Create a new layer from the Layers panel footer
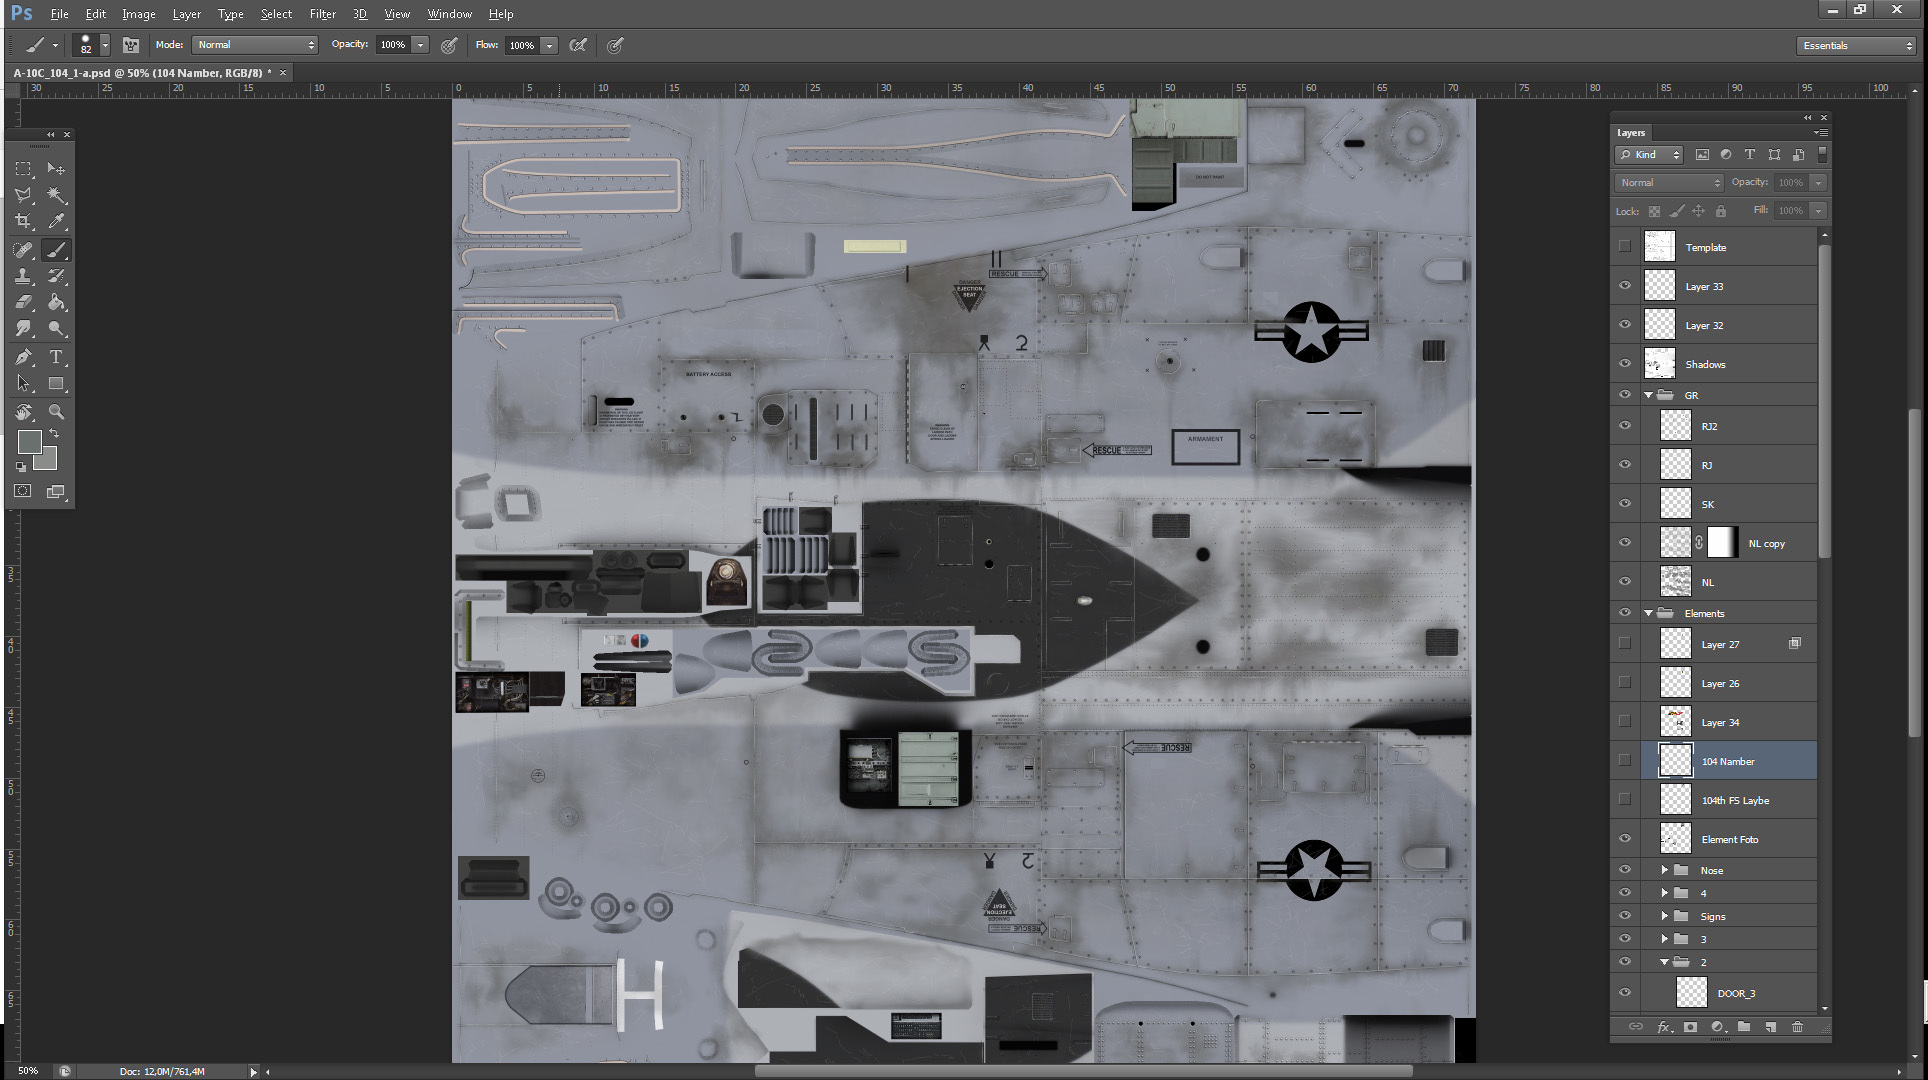1928x1080 pixels. point(1770,1027)
